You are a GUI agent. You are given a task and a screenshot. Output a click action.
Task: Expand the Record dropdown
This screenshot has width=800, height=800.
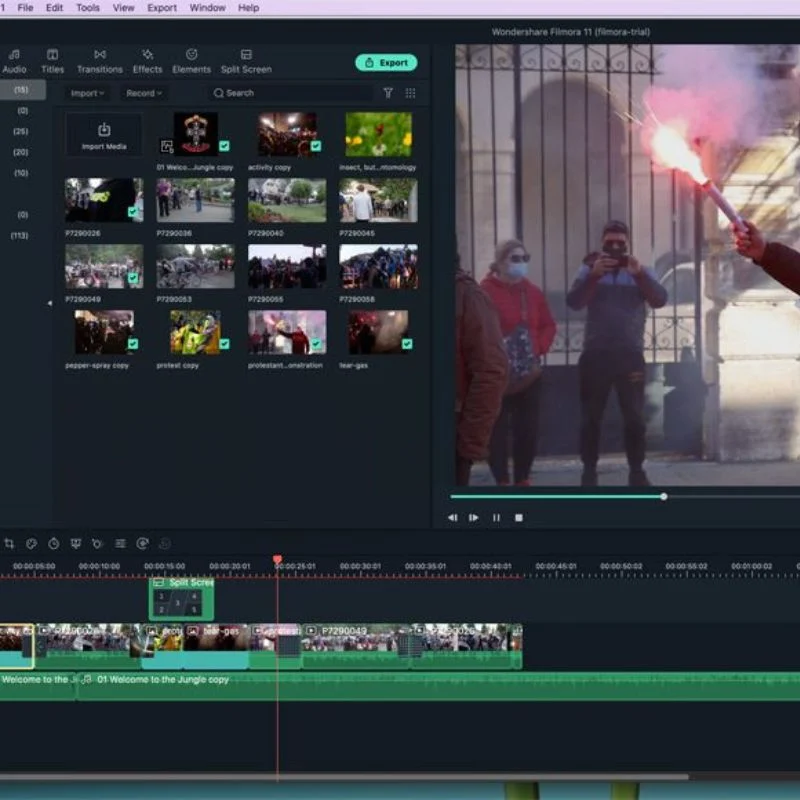(144, 93)
